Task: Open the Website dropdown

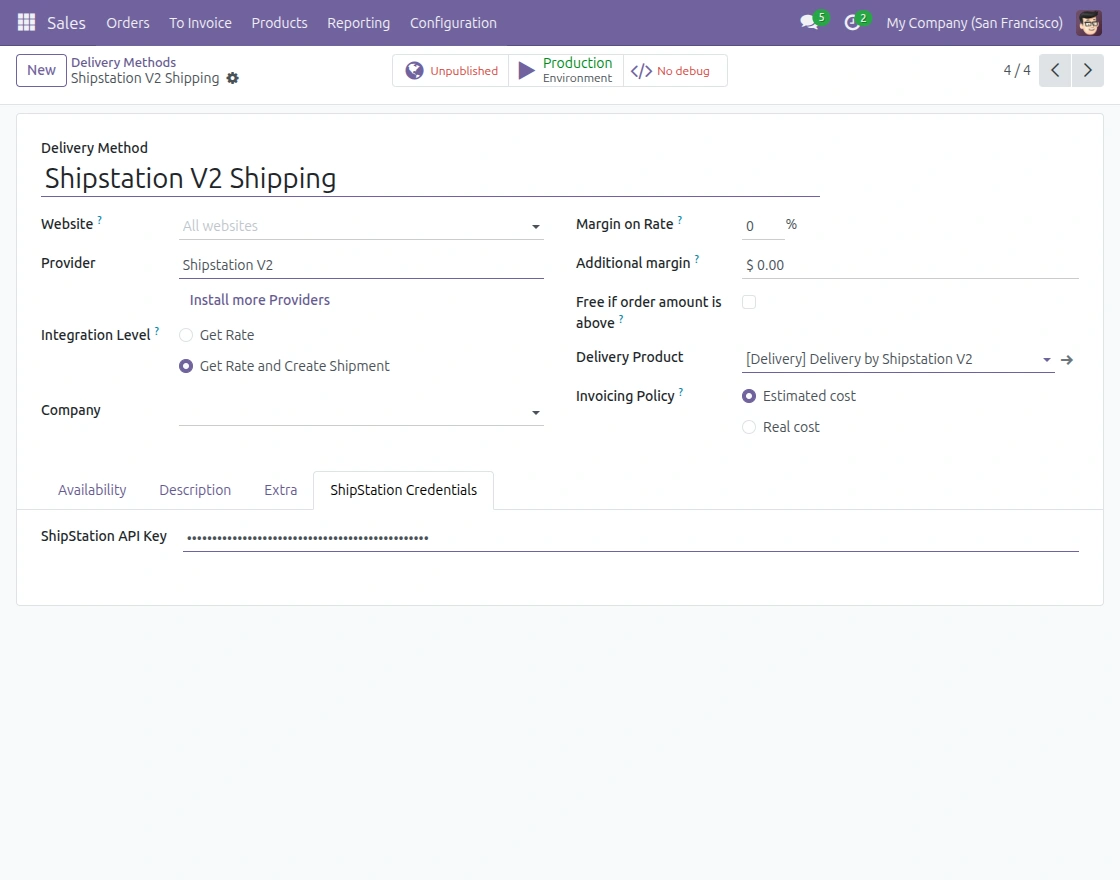Action: 535,226
